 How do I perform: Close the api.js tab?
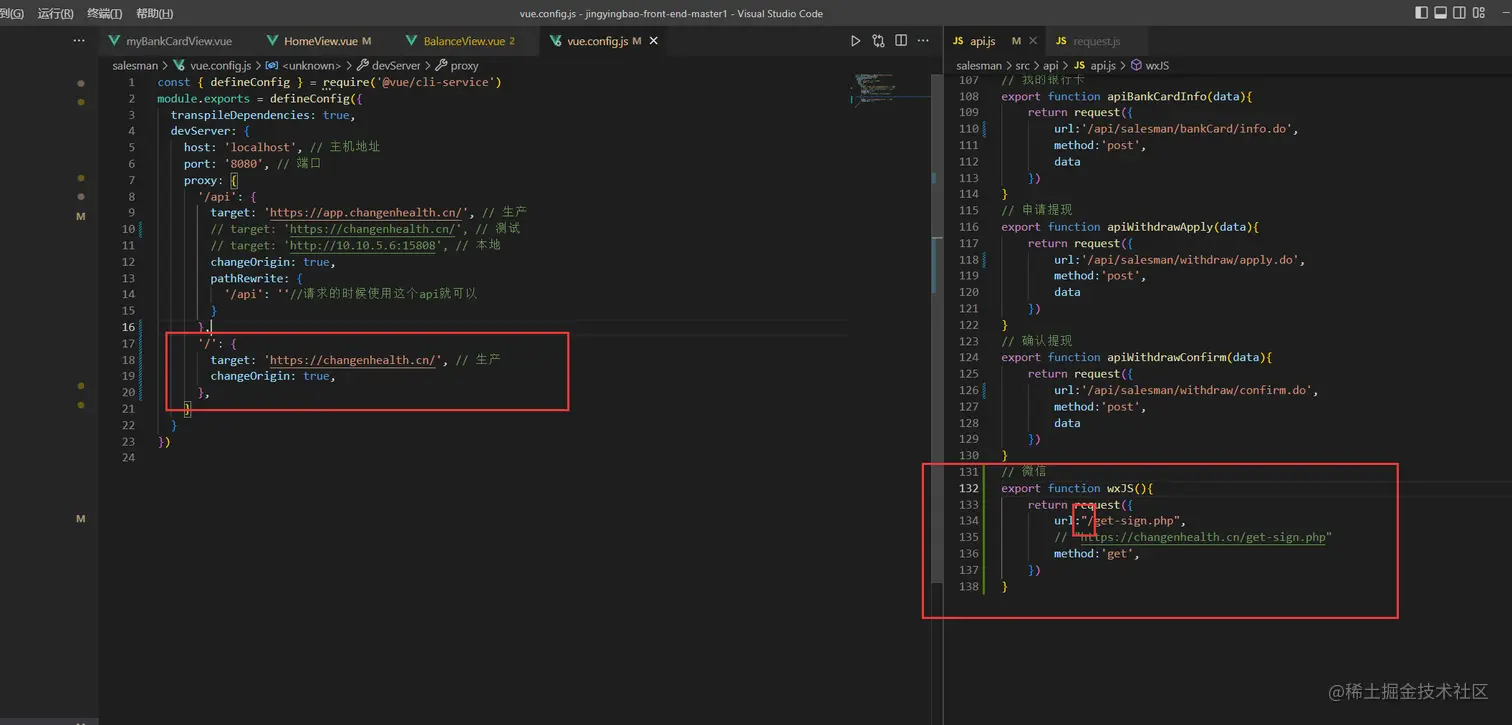pos(1034,41)
